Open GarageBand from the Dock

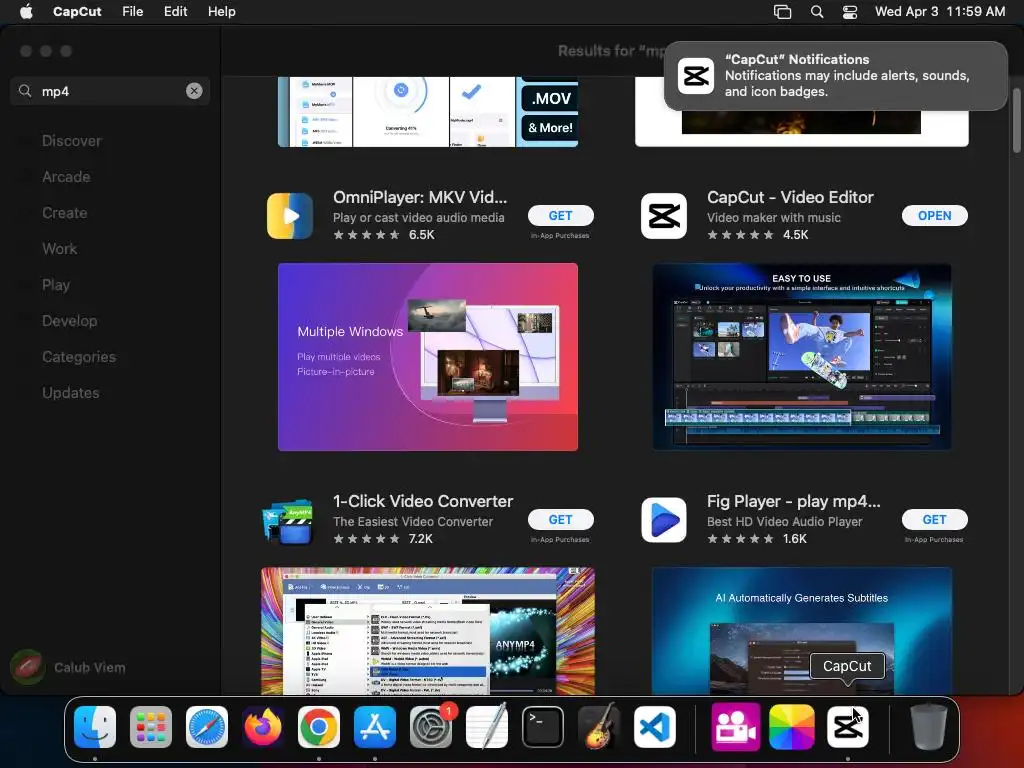click(599, 727)
